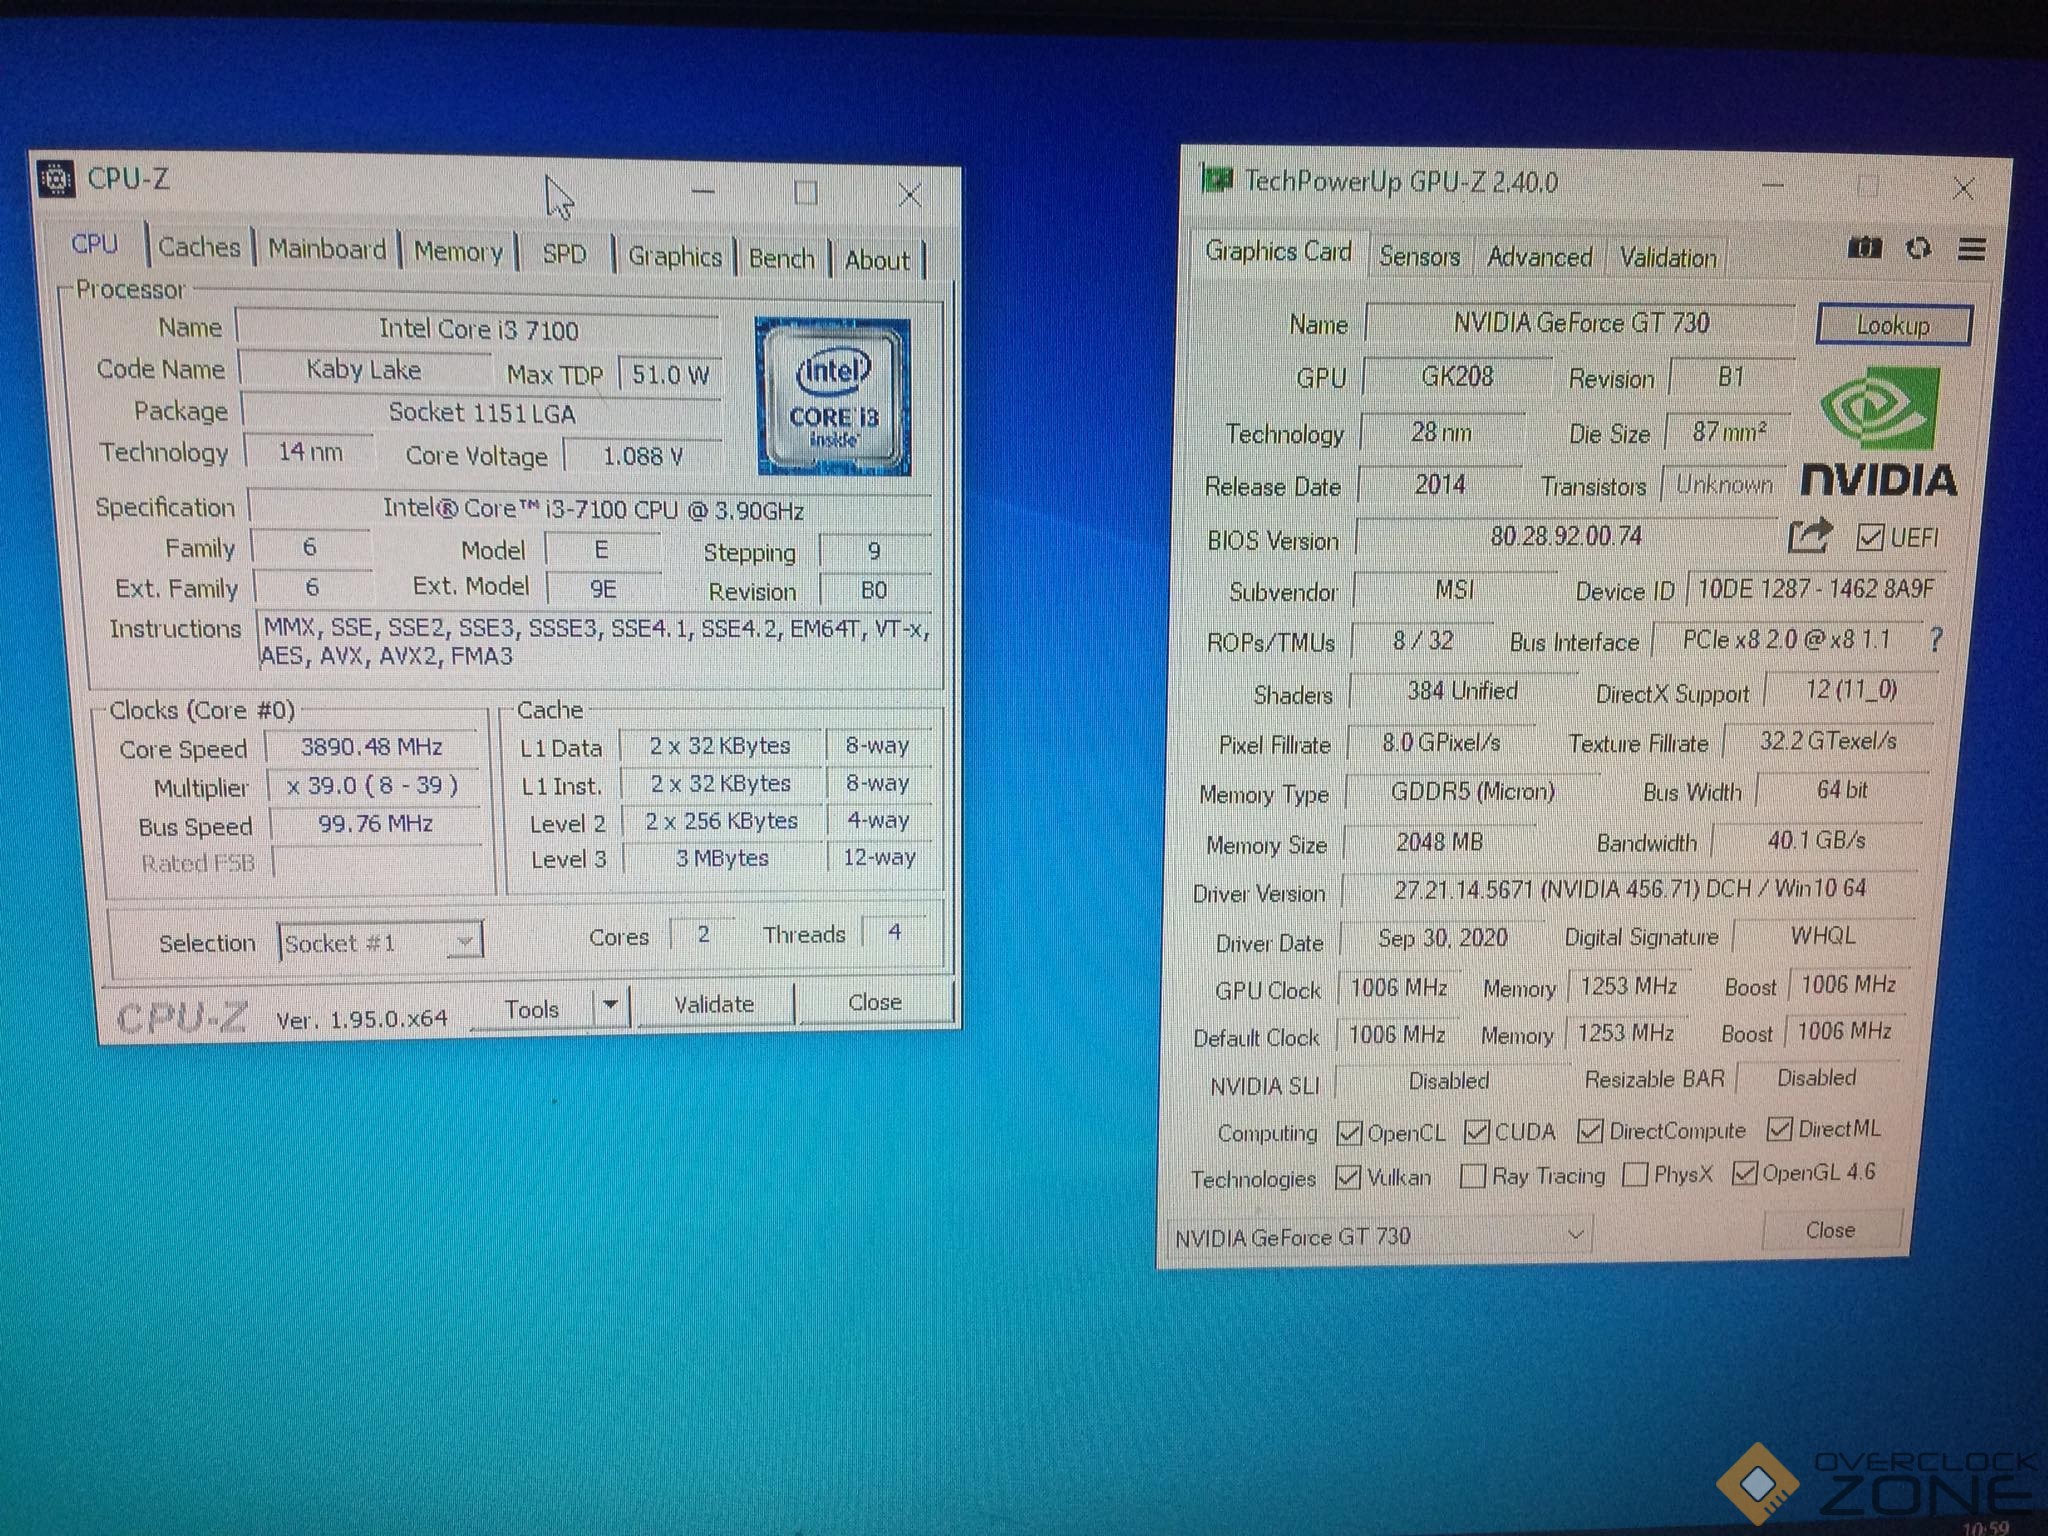
Task: Toggle the OpenCL checkbox
Action: coord(1349,1133)
